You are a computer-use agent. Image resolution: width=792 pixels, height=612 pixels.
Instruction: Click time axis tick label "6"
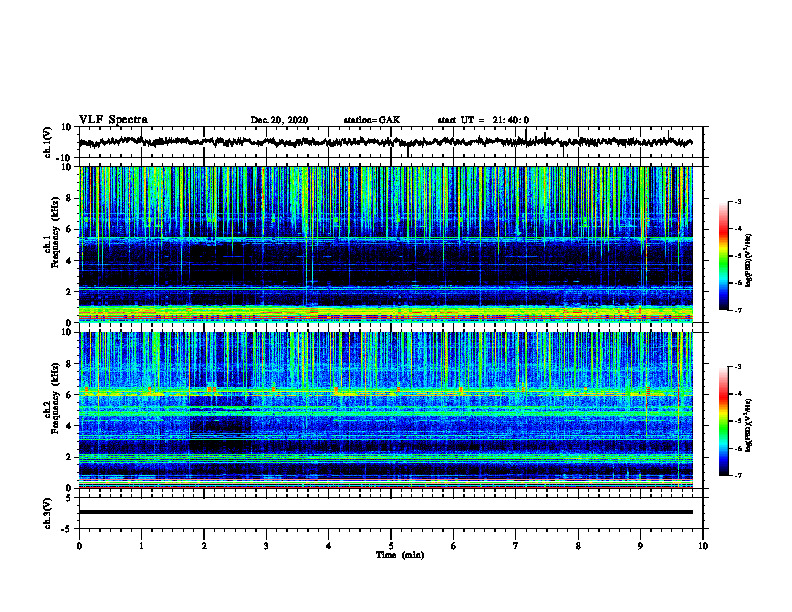(454, 546)
